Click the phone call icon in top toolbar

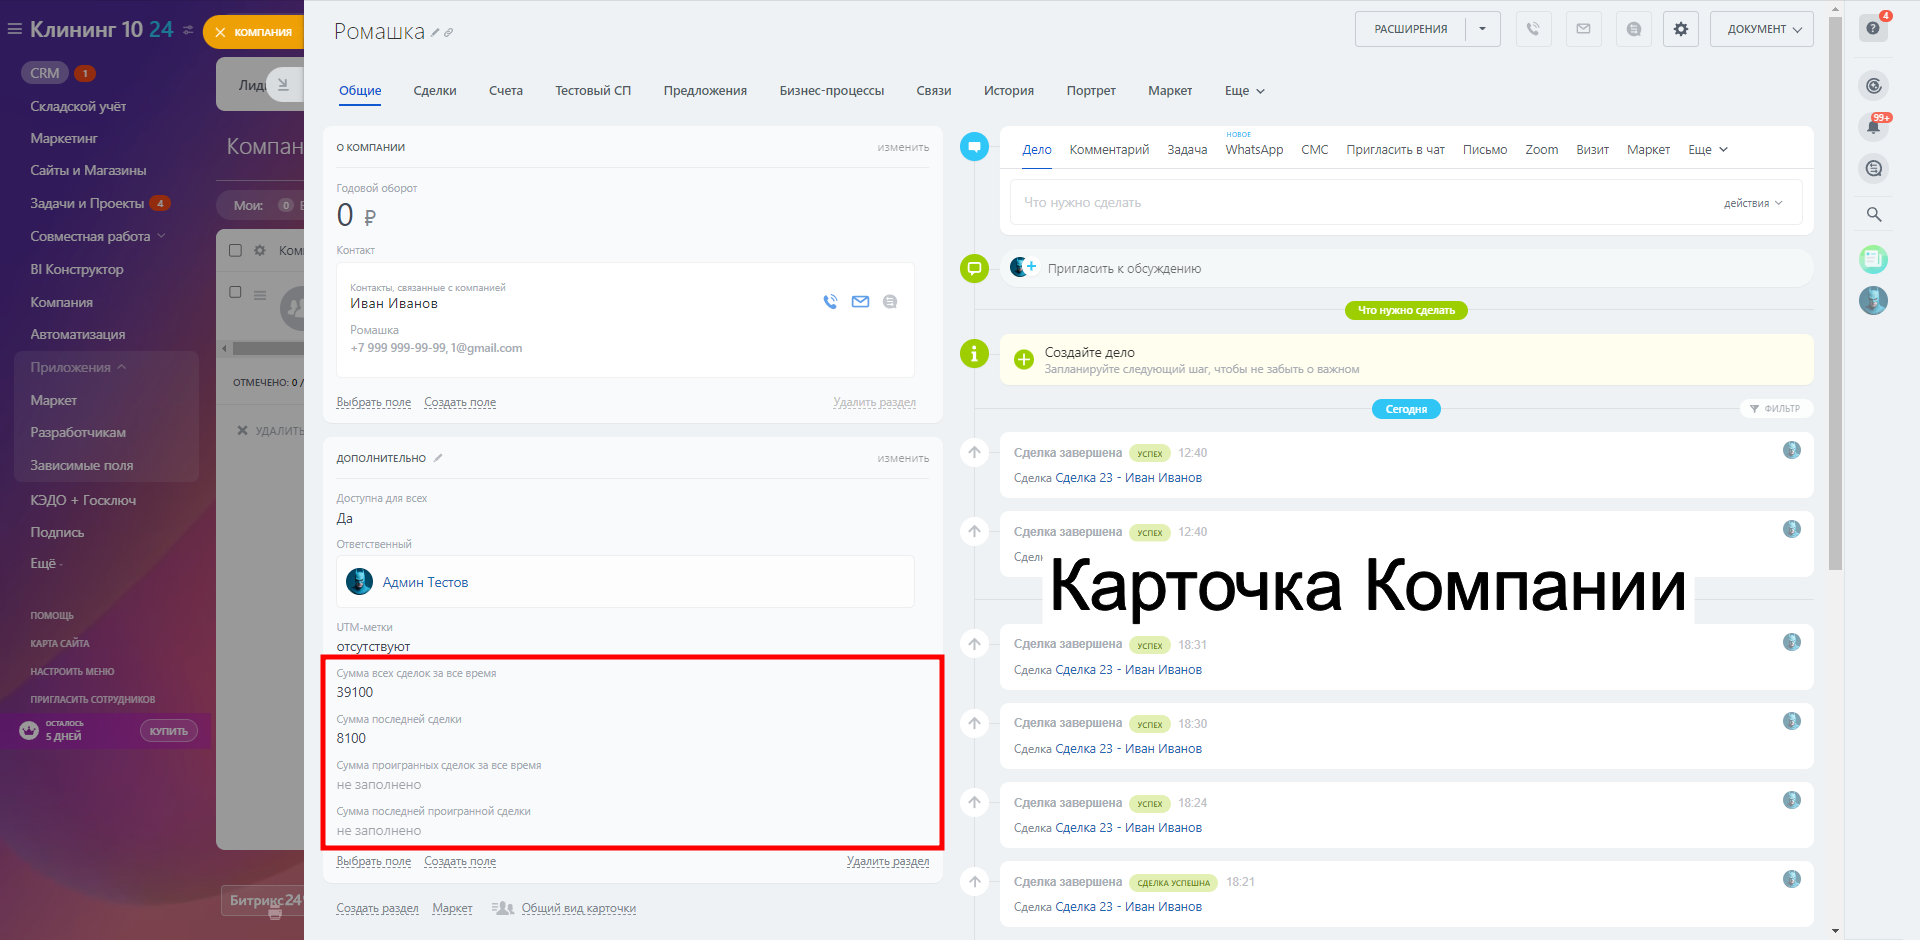coord(1533,29)
